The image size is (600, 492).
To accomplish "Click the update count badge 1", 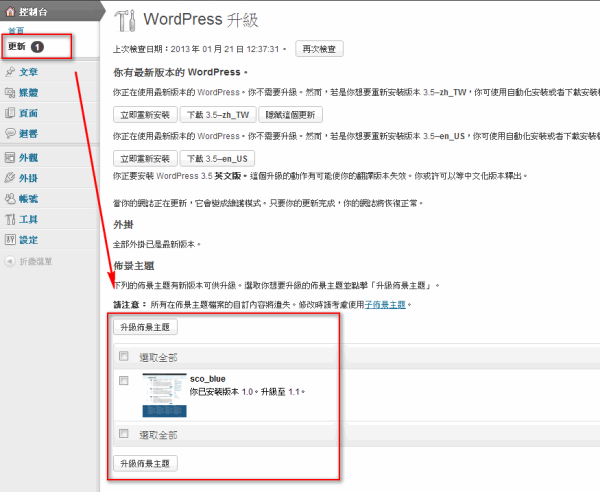I will [37, 47].
